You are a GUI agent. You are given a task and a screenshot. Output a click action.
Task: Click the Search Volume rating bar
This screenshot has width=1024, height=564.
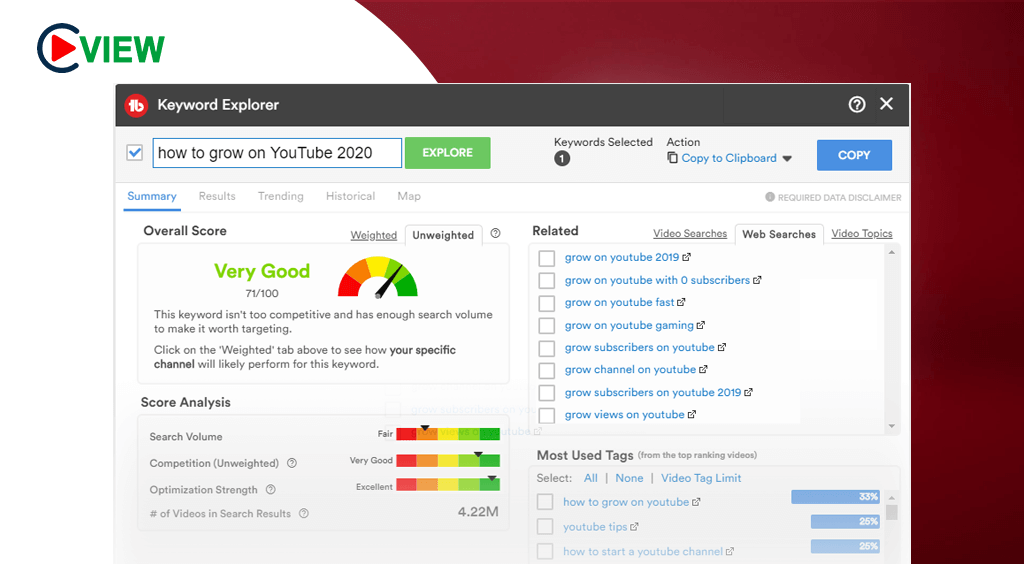(448, 433)
